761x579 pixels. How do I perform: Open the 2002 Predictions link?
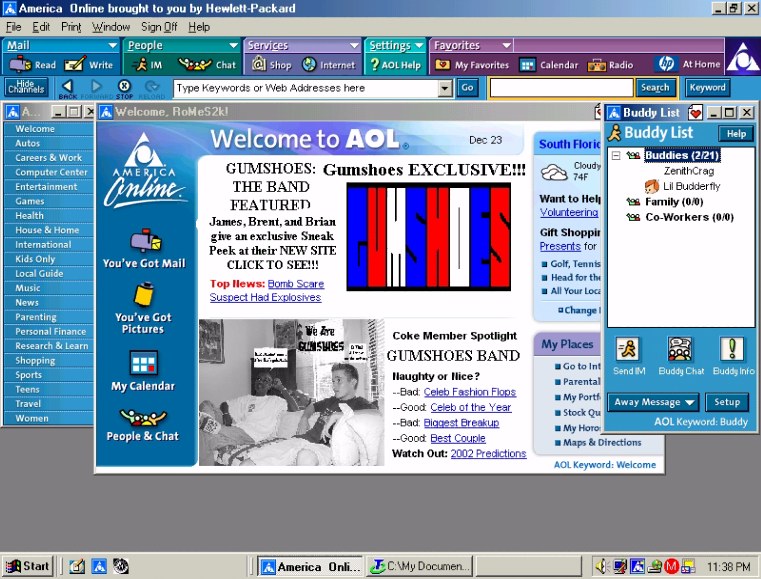(x=488, y=453)
